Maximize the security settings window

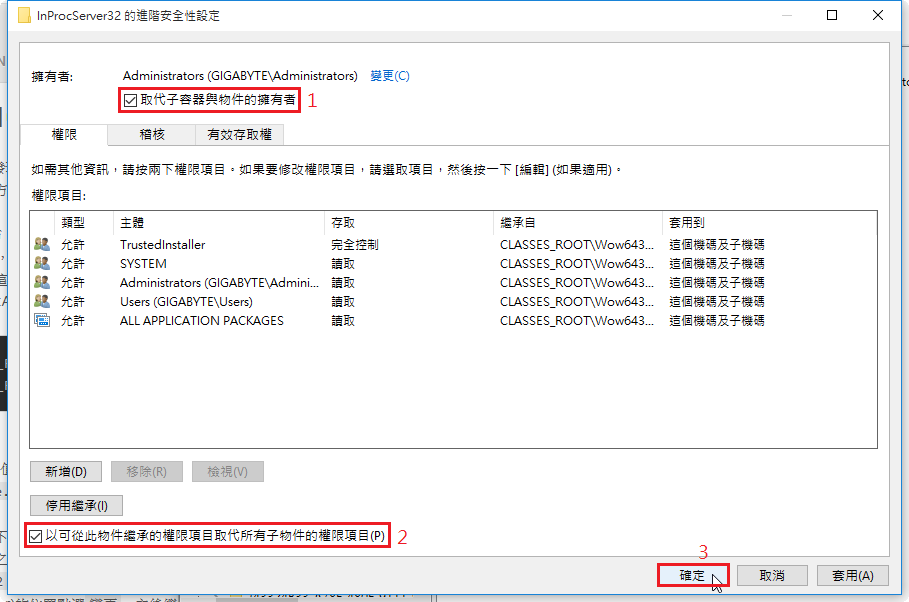[831, 16]
